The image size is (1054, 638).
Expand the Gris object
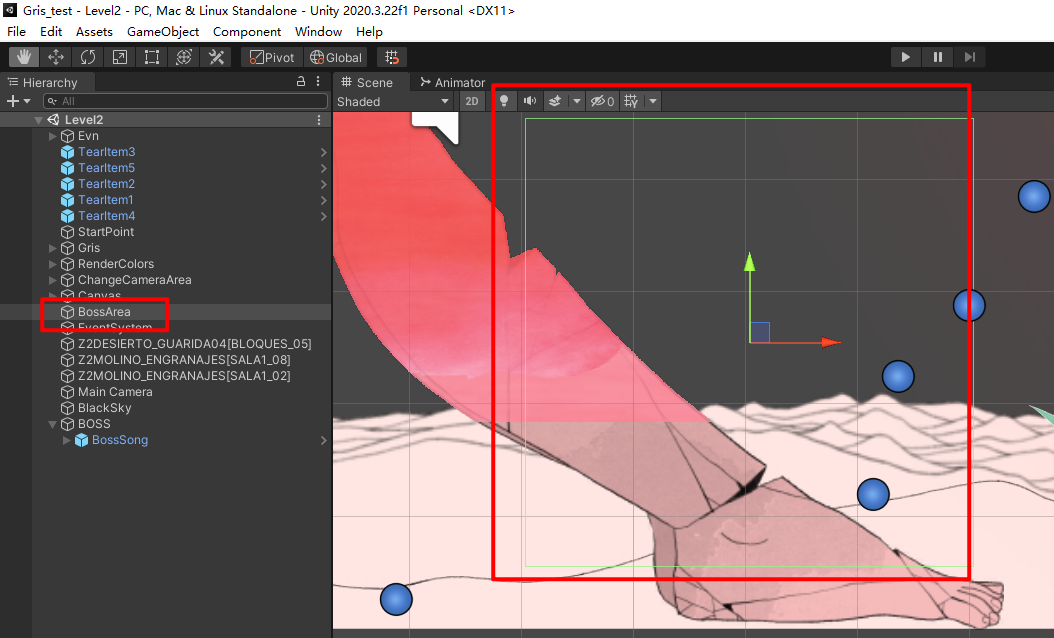[52, 248]
